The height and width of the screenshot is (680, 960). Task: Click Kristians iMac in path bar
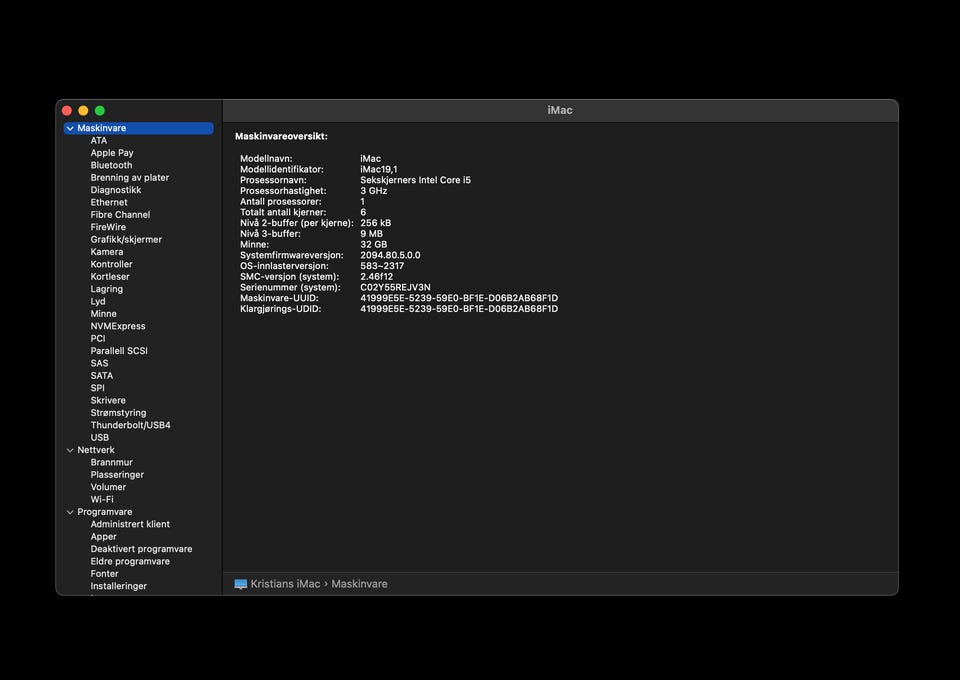click(285, 584)
